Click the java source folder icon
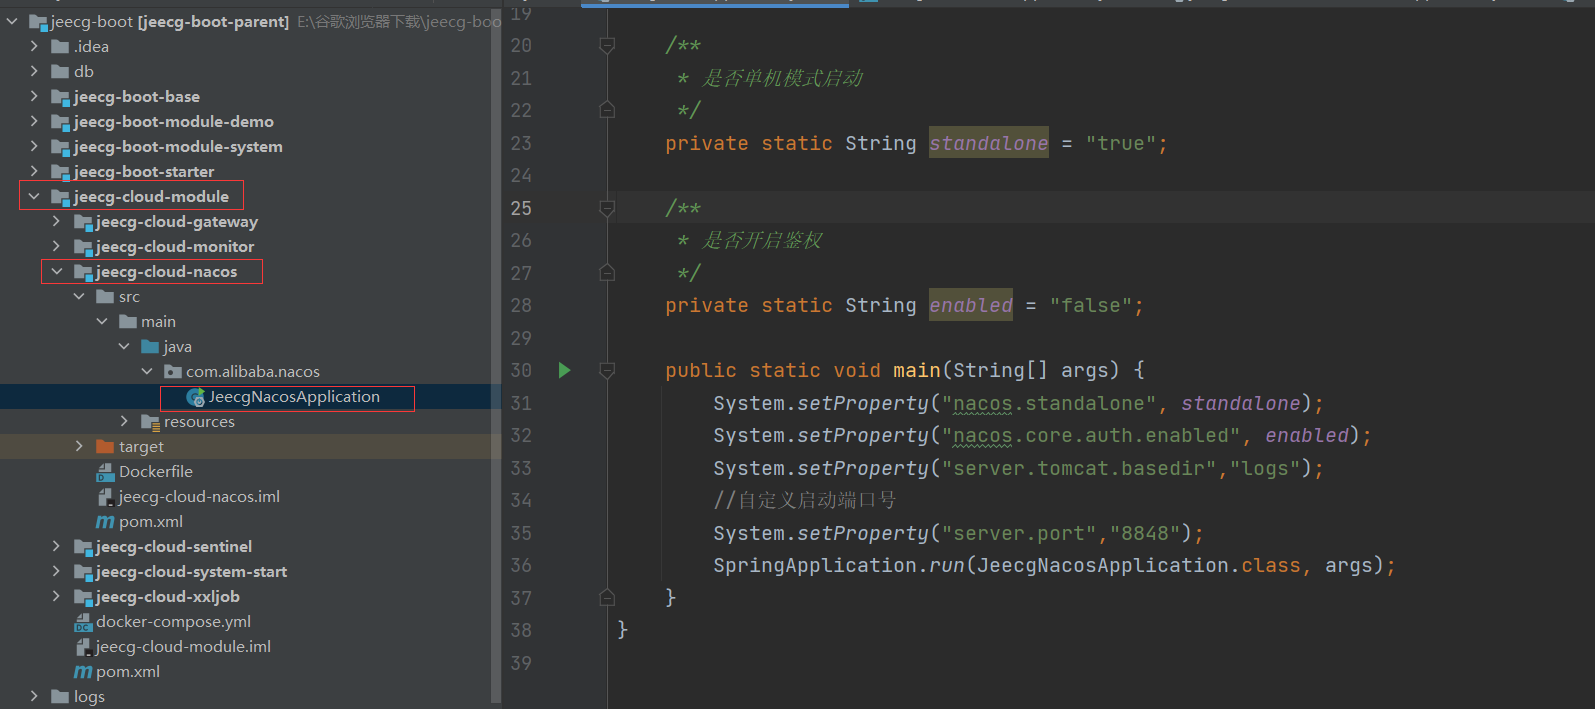This screenshot has height=709, width=1595. coord(150,346)
